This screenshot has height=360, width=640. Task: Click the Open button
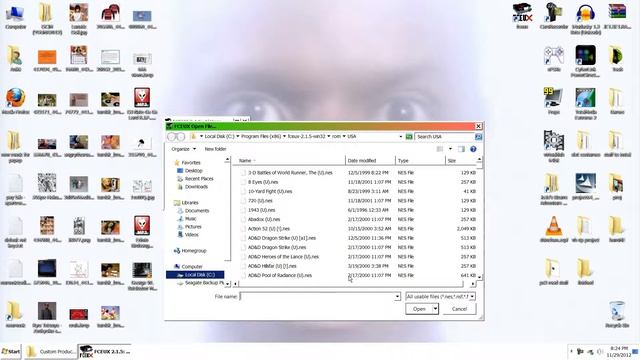[419, 309]
